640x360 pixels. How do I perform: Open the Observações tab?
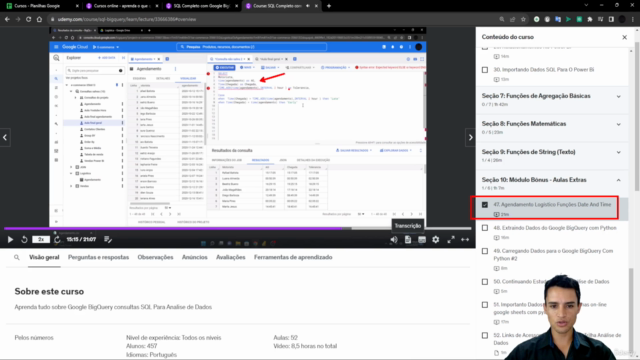155,258
